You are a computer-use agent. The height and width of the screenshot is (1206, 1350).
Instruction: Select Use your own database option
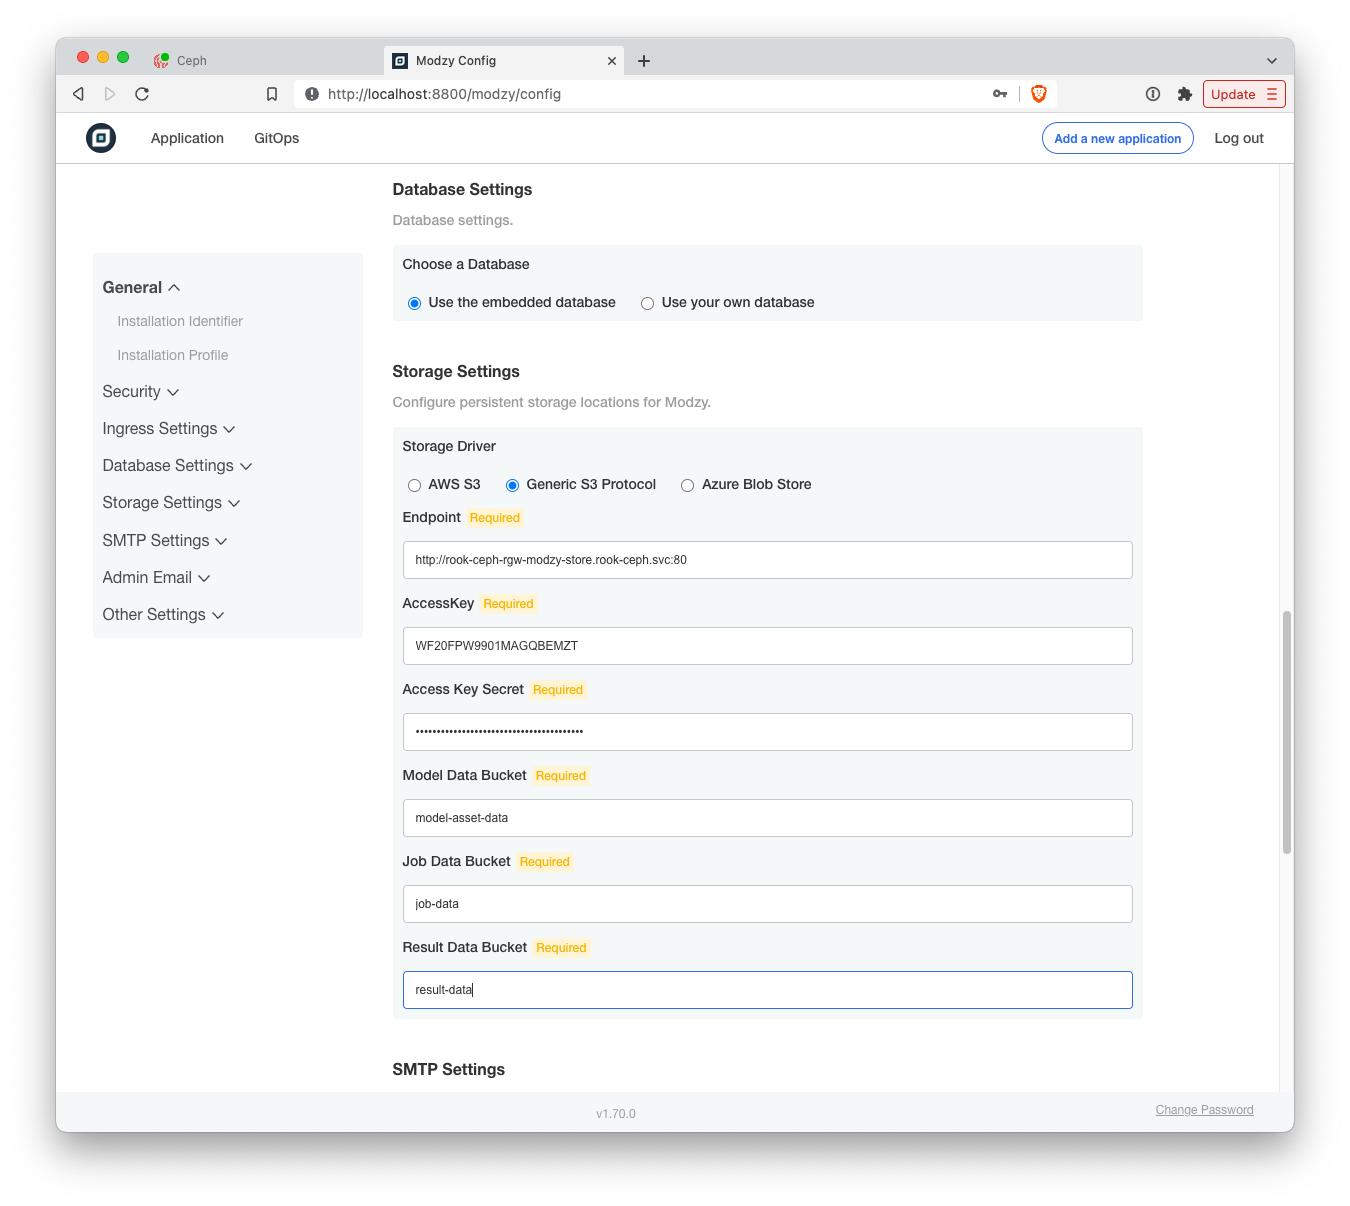coord(648,303)
